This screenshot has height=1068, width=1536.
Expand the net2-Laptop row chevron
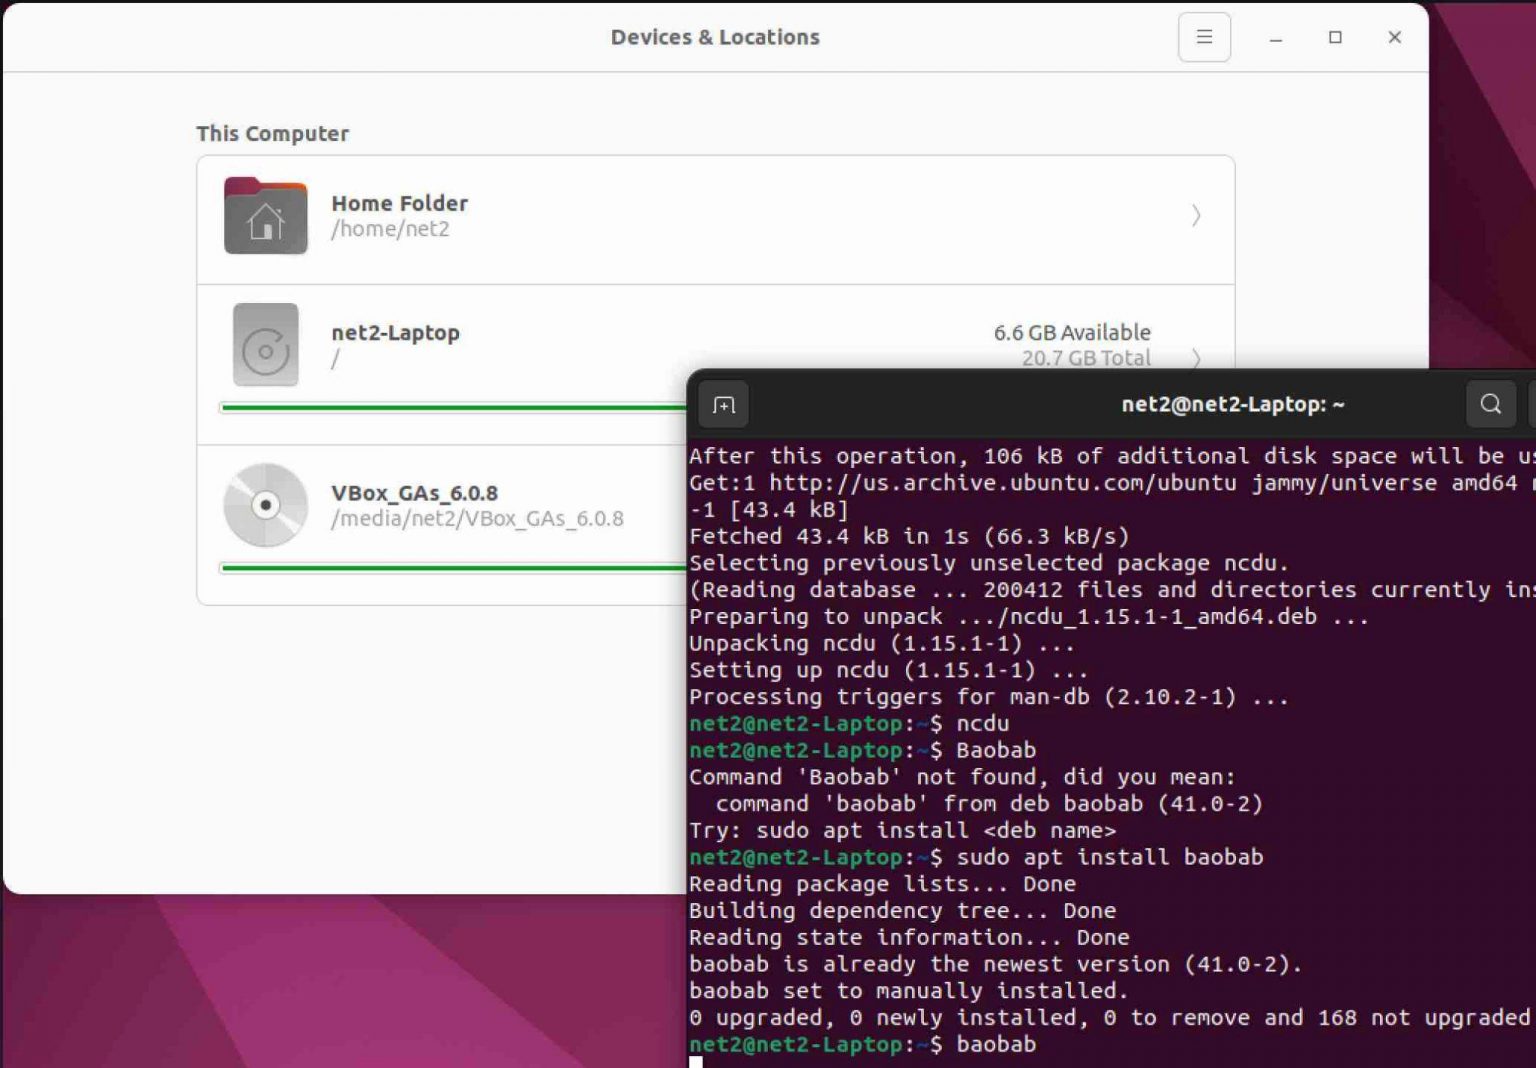1196,358
